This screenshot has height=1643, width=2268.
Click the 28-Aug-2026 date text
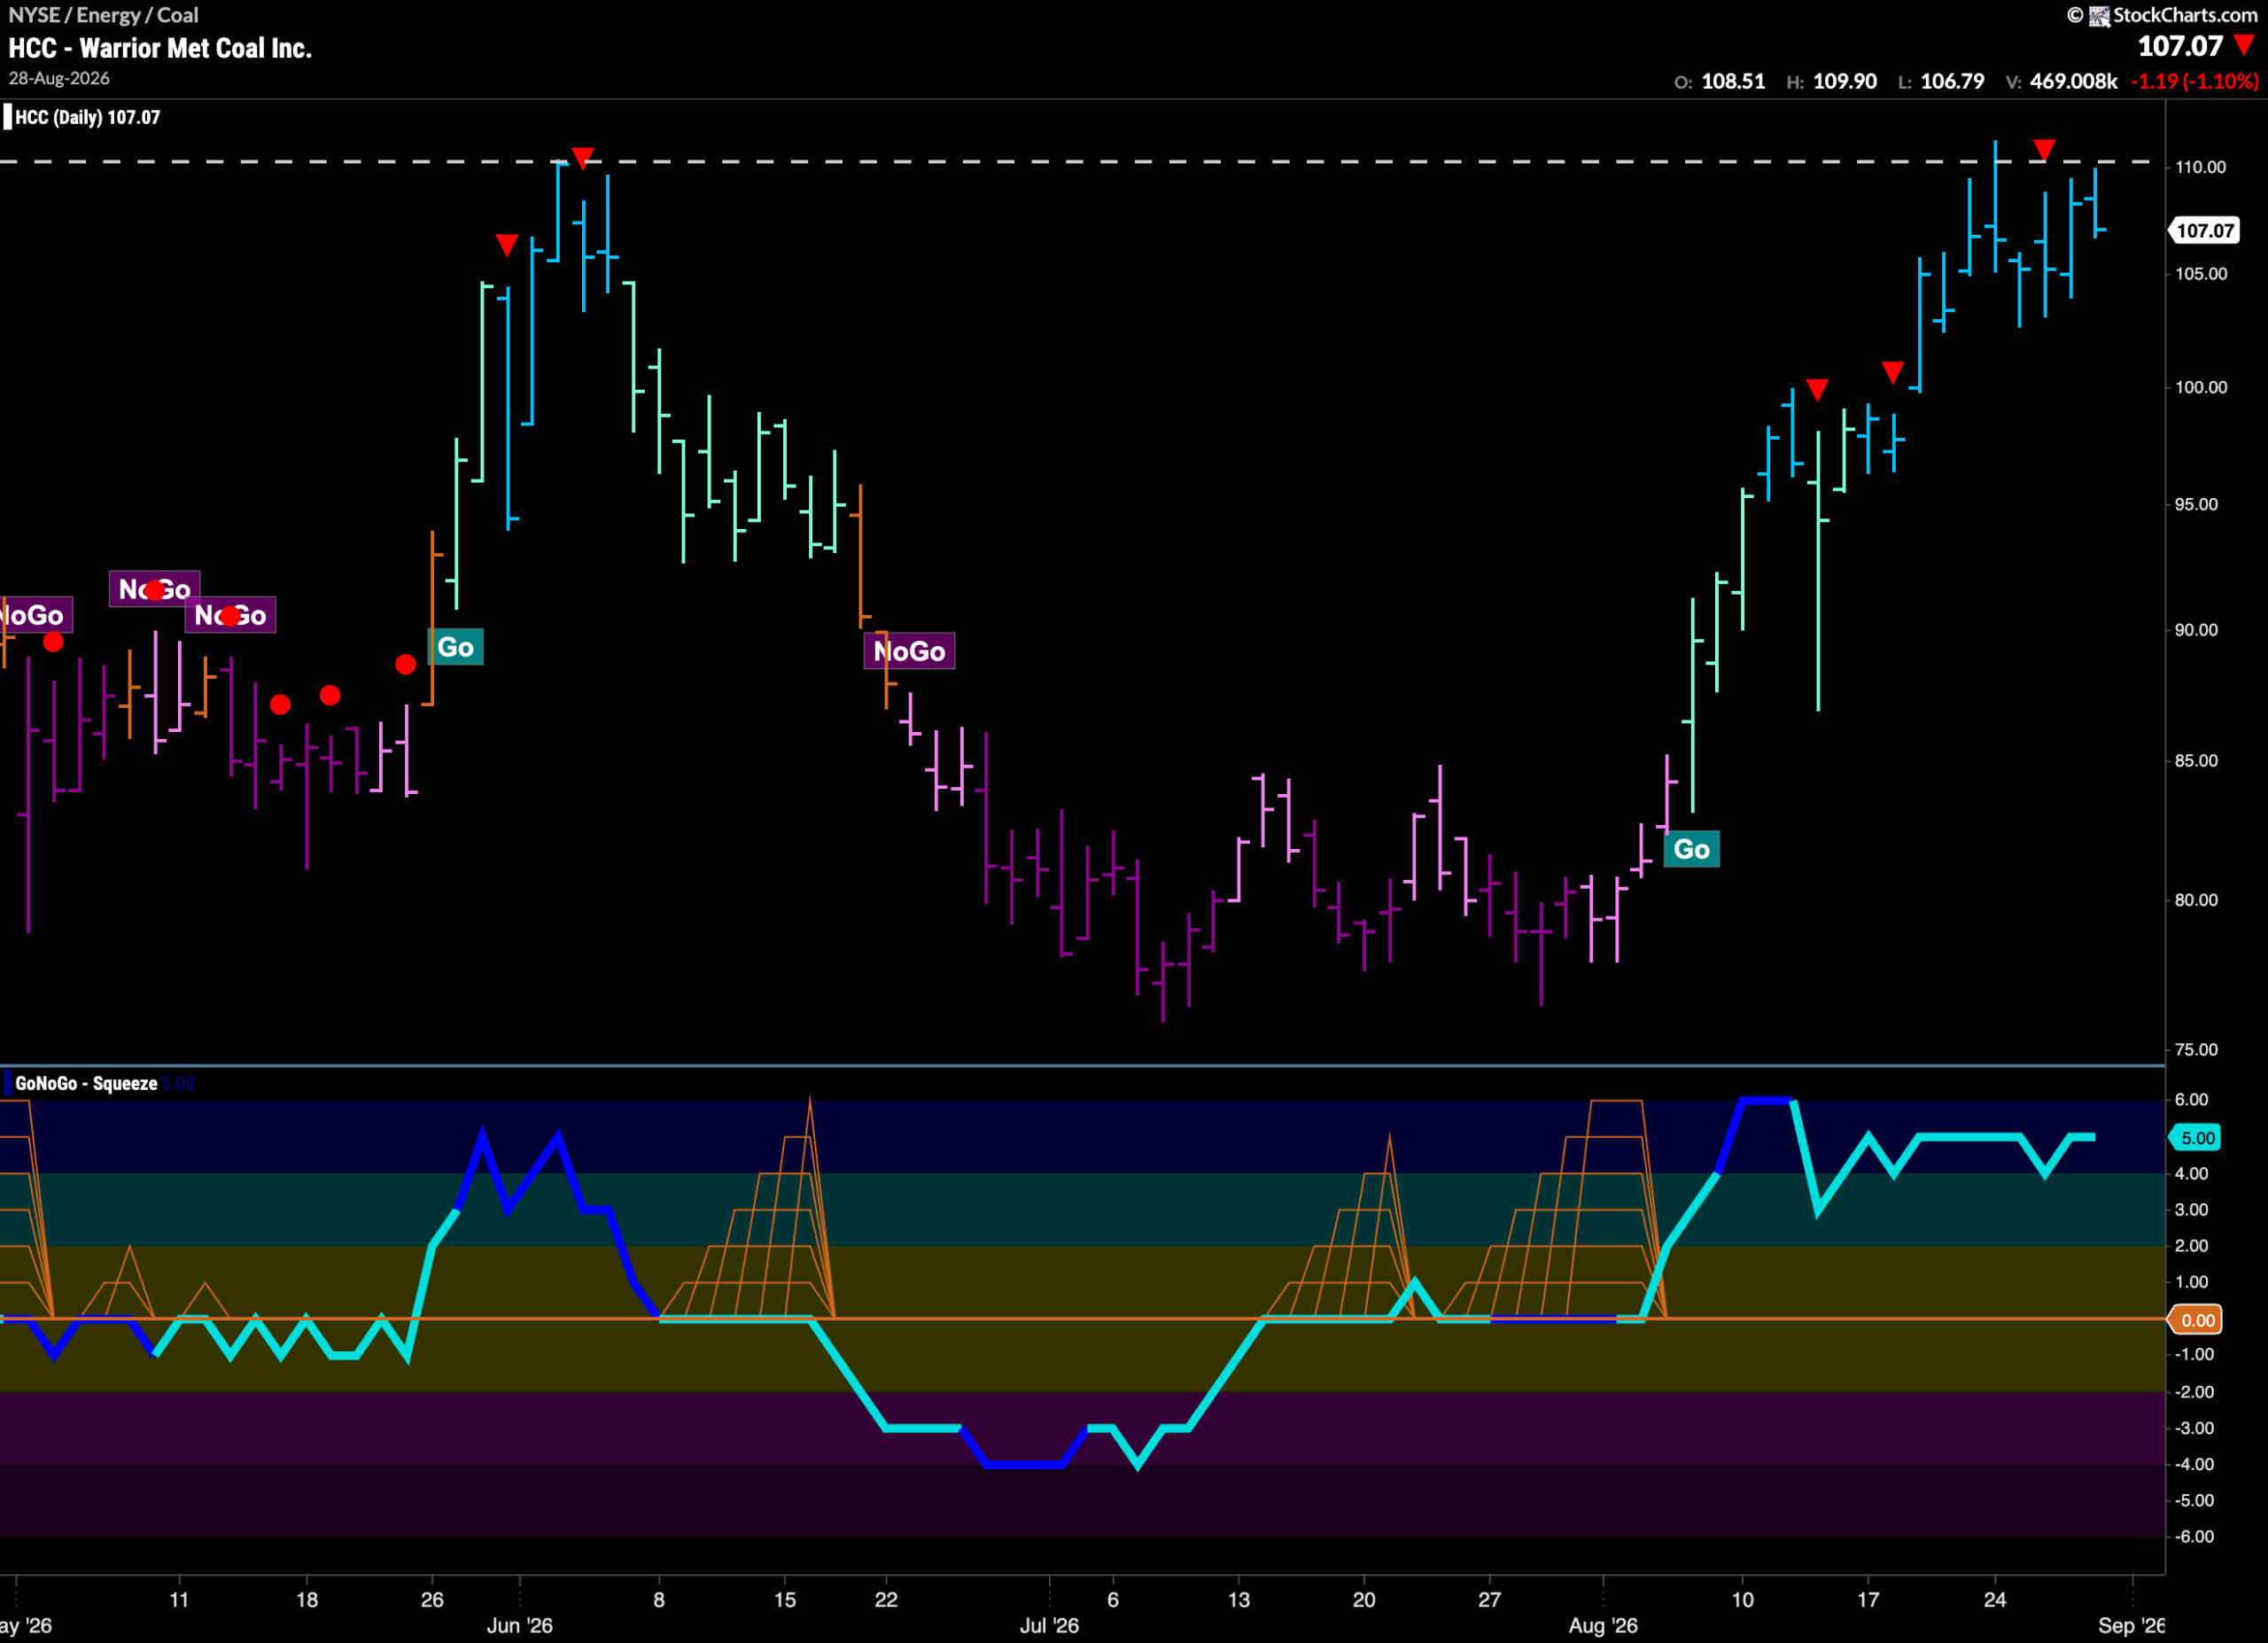(59, 78)
